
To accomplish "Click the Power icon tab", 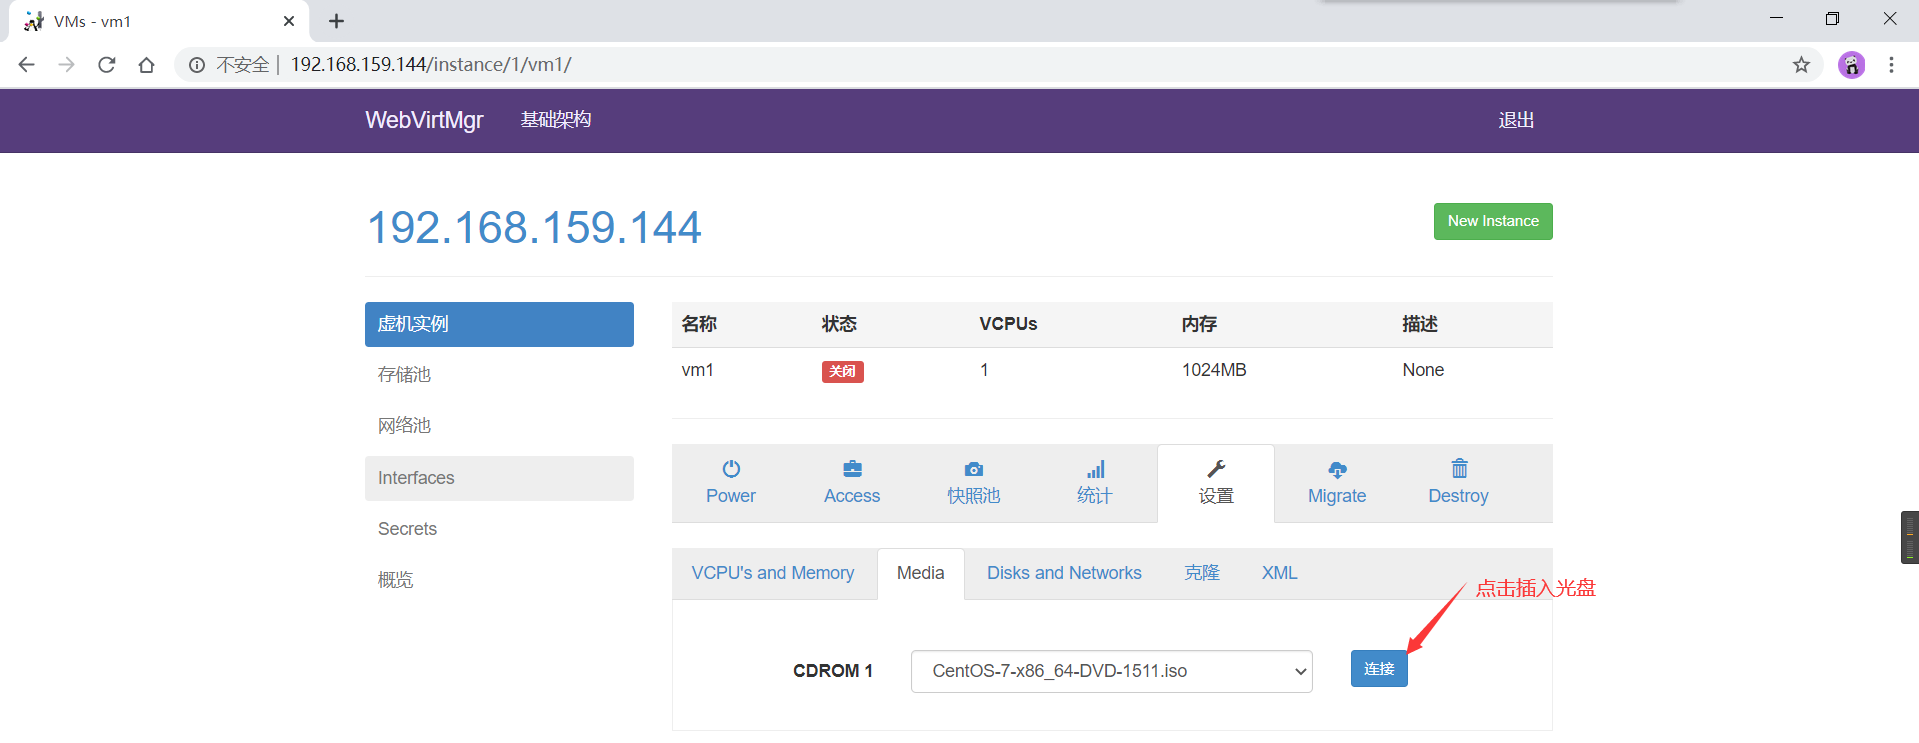I will pos(731,483).
